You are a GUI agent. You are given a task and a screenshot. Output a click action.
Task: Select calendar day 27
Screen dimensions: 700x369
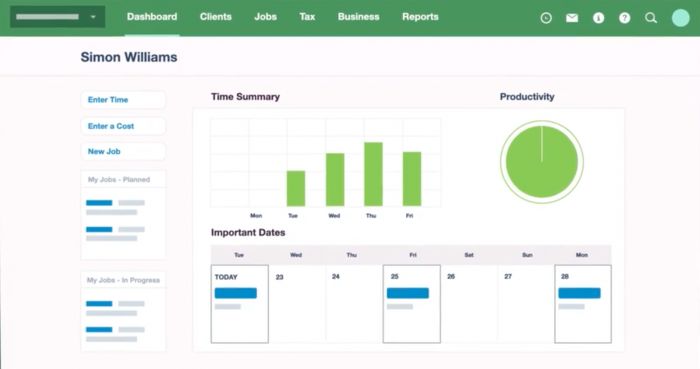click(x=526, y=304)
